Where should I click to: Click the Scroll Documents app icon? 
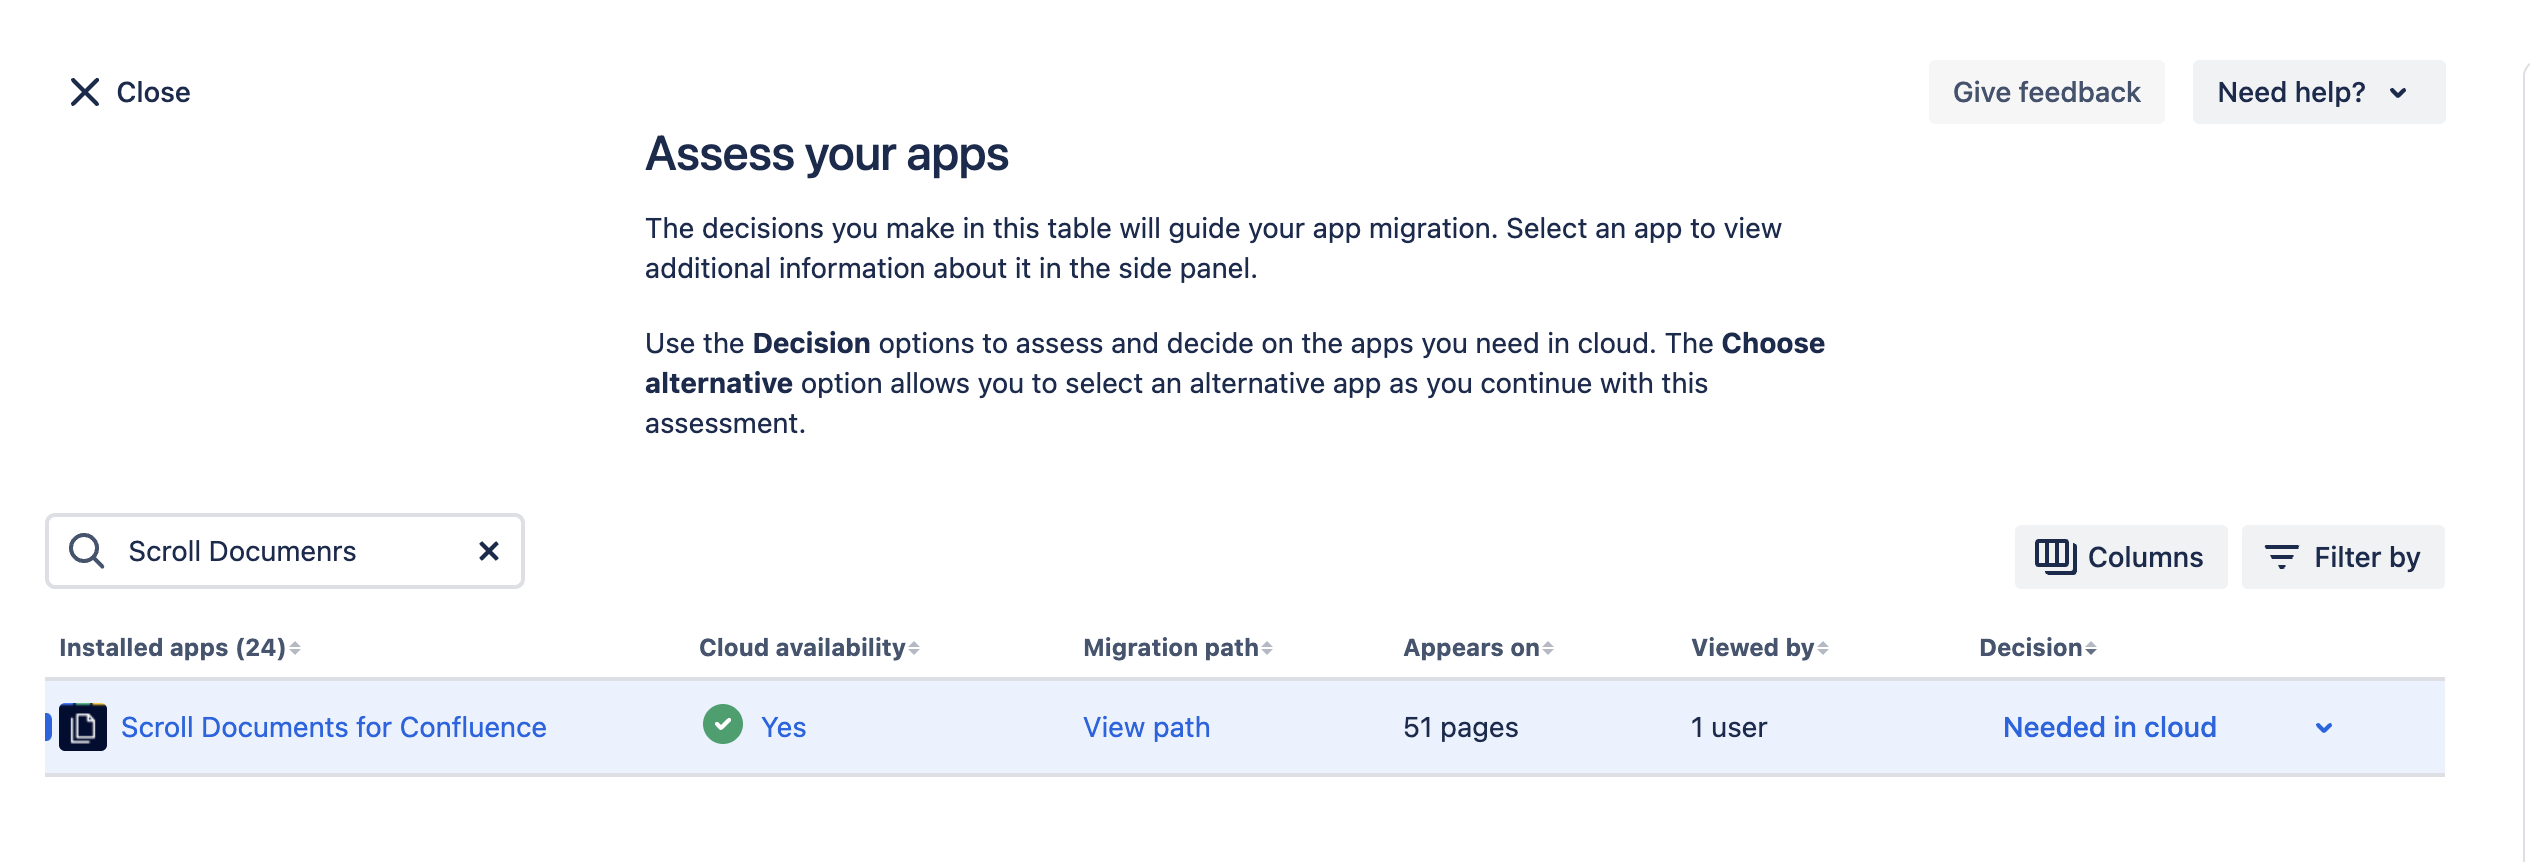coord(83,727)
